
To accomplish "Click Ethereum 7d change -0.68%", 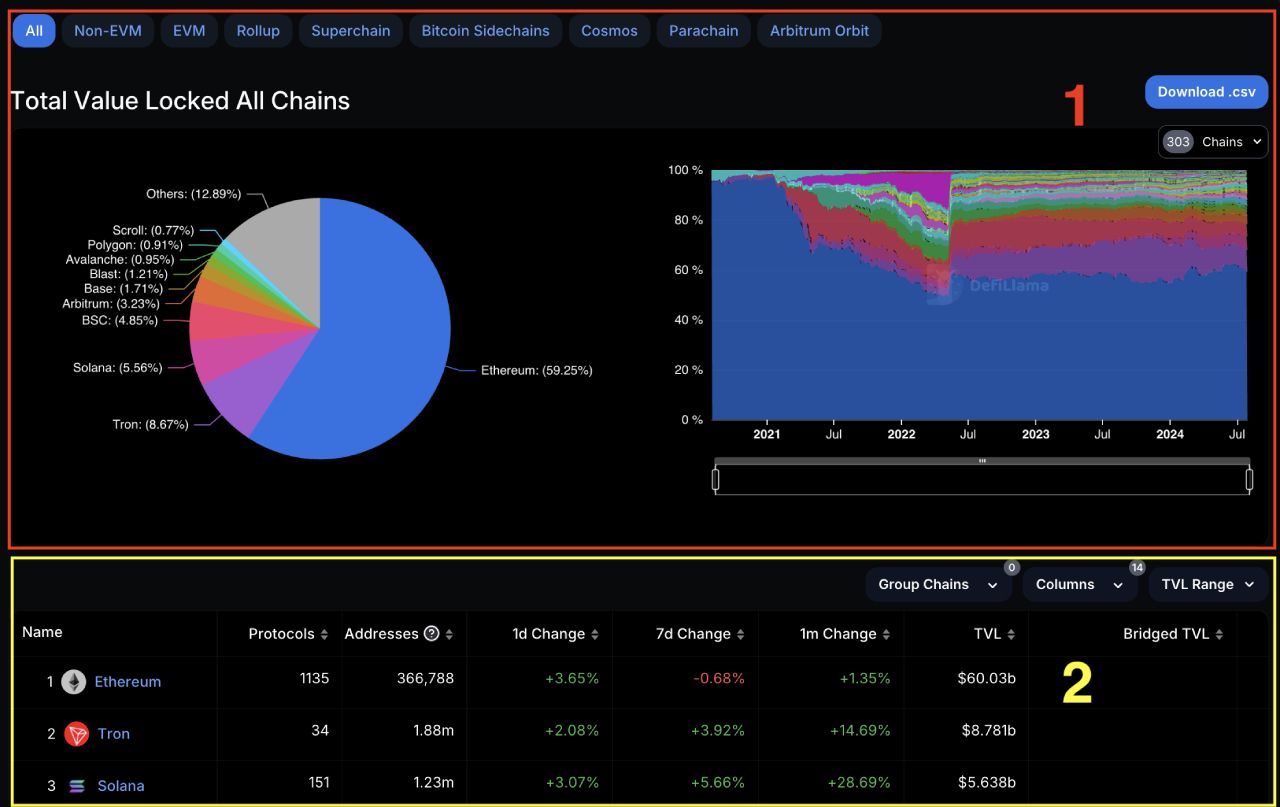I will click(718, 679).
